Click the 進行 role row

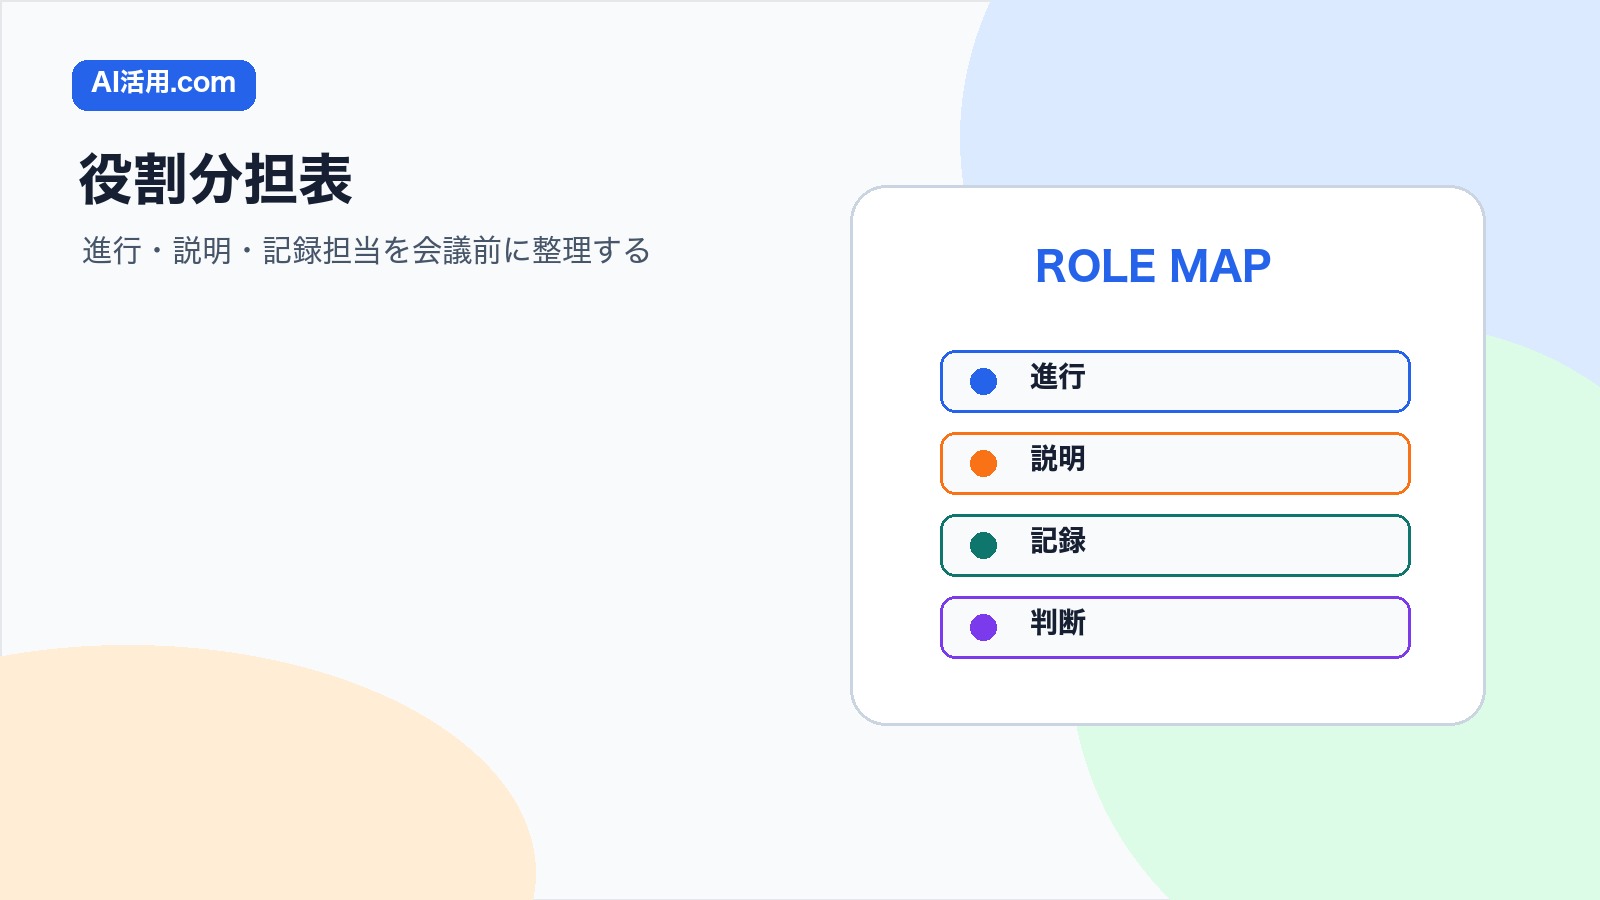click(1175, 381)
